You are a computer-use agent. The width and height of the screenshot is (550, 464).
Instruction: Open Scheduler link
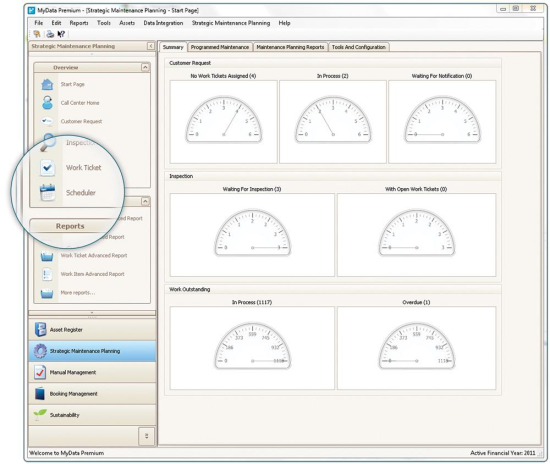81,193
